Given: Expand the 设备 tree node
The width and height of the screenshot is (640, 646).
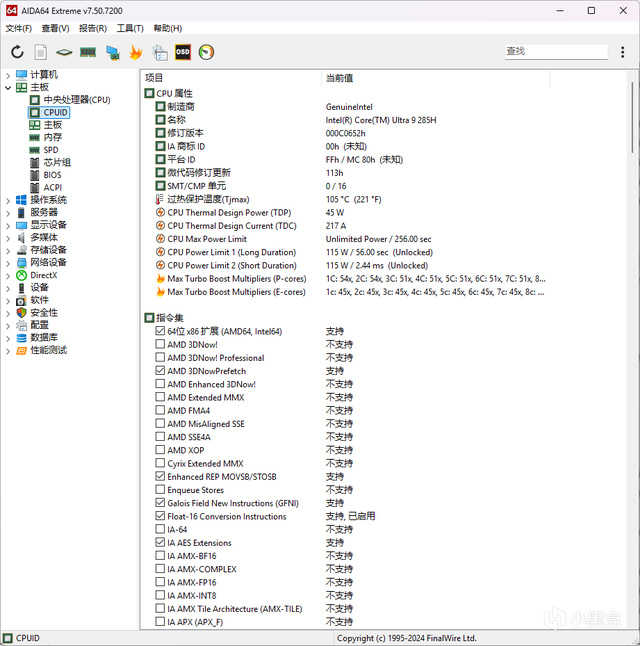Looking at the screenshot, I should coord(8,288).
